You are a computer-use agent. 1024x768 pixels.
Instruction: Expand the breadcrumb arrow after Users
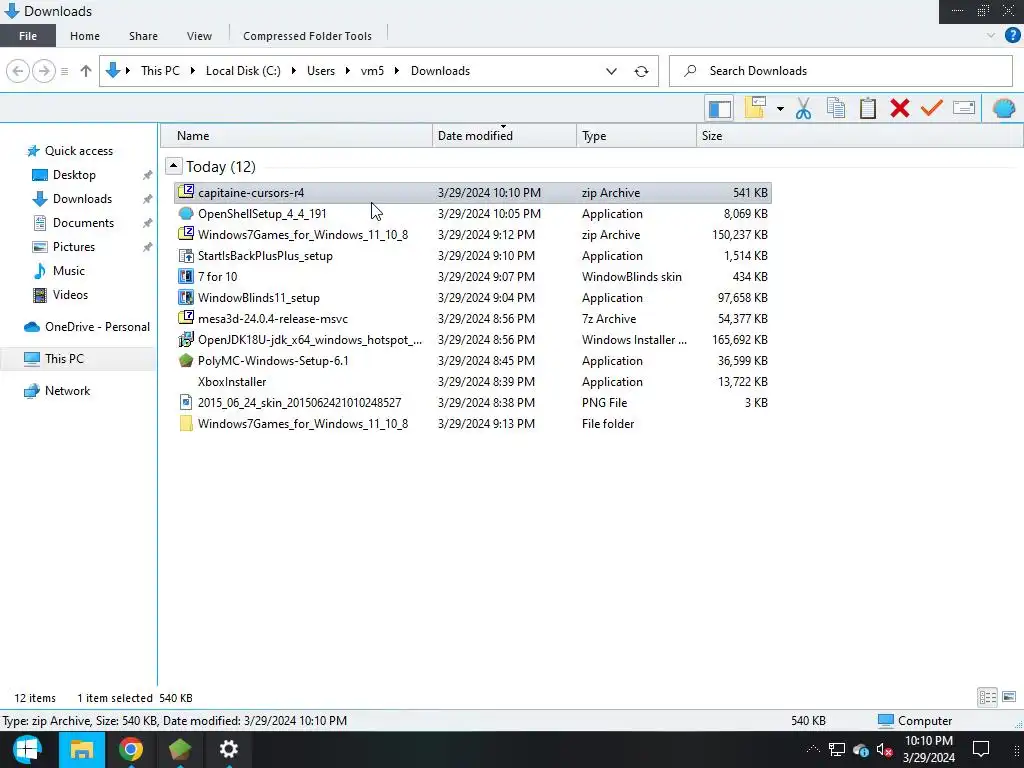click(x=348, y=71)
